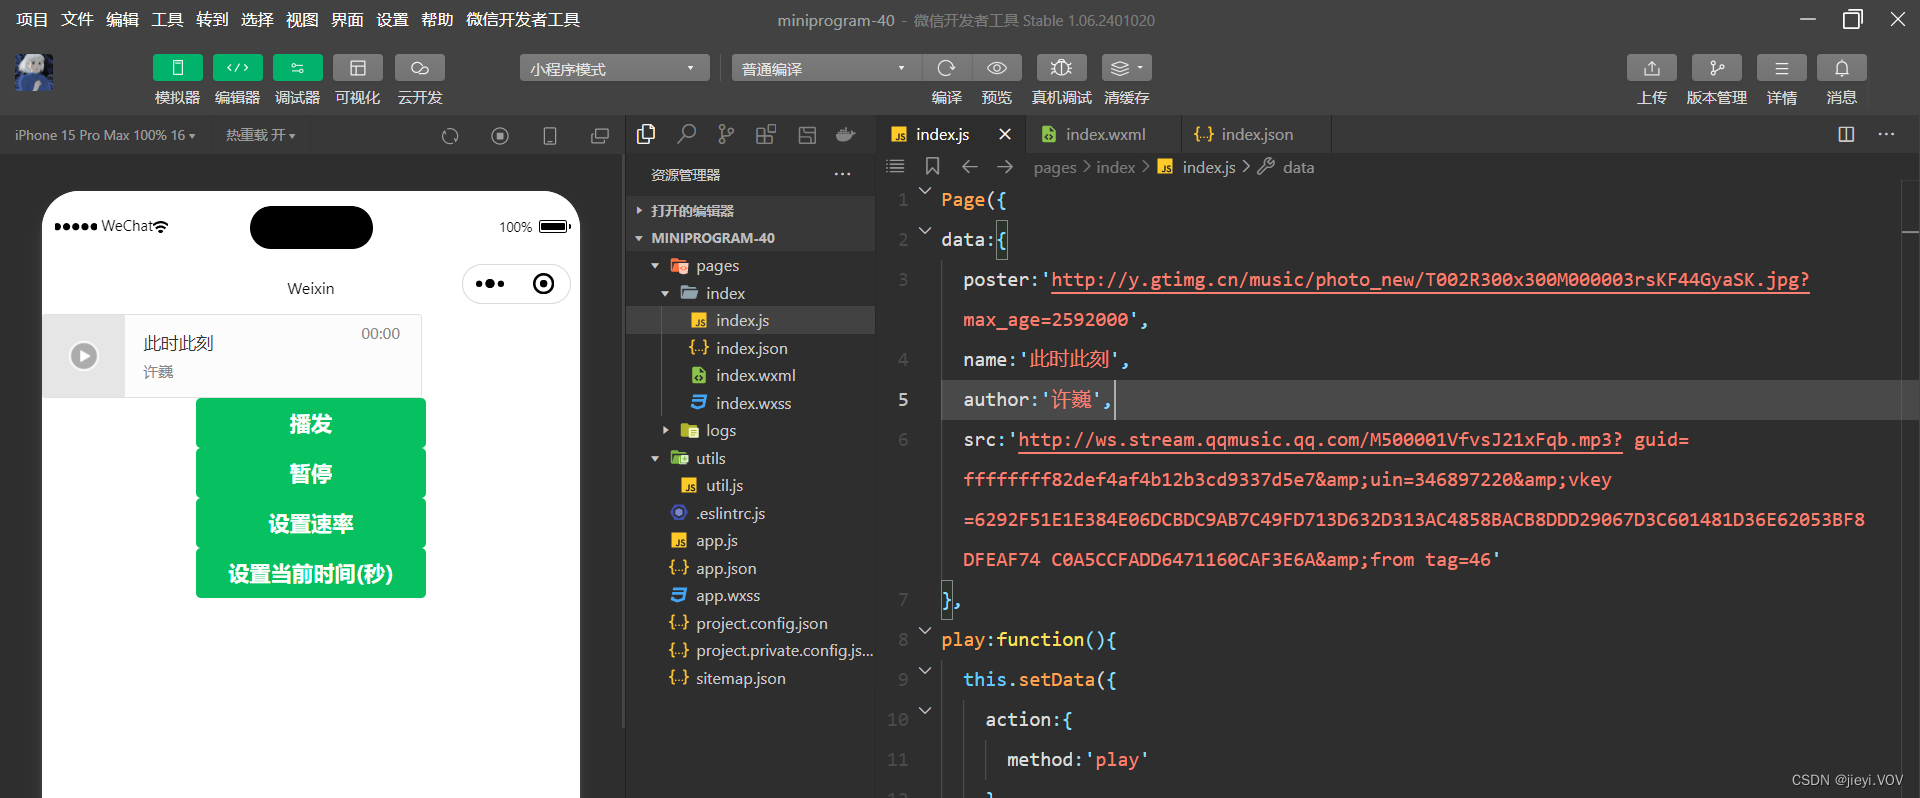The width and height of the screenshot is (1920, 798).
Task: Click the user avatar
Action: [x=34, y=72]
